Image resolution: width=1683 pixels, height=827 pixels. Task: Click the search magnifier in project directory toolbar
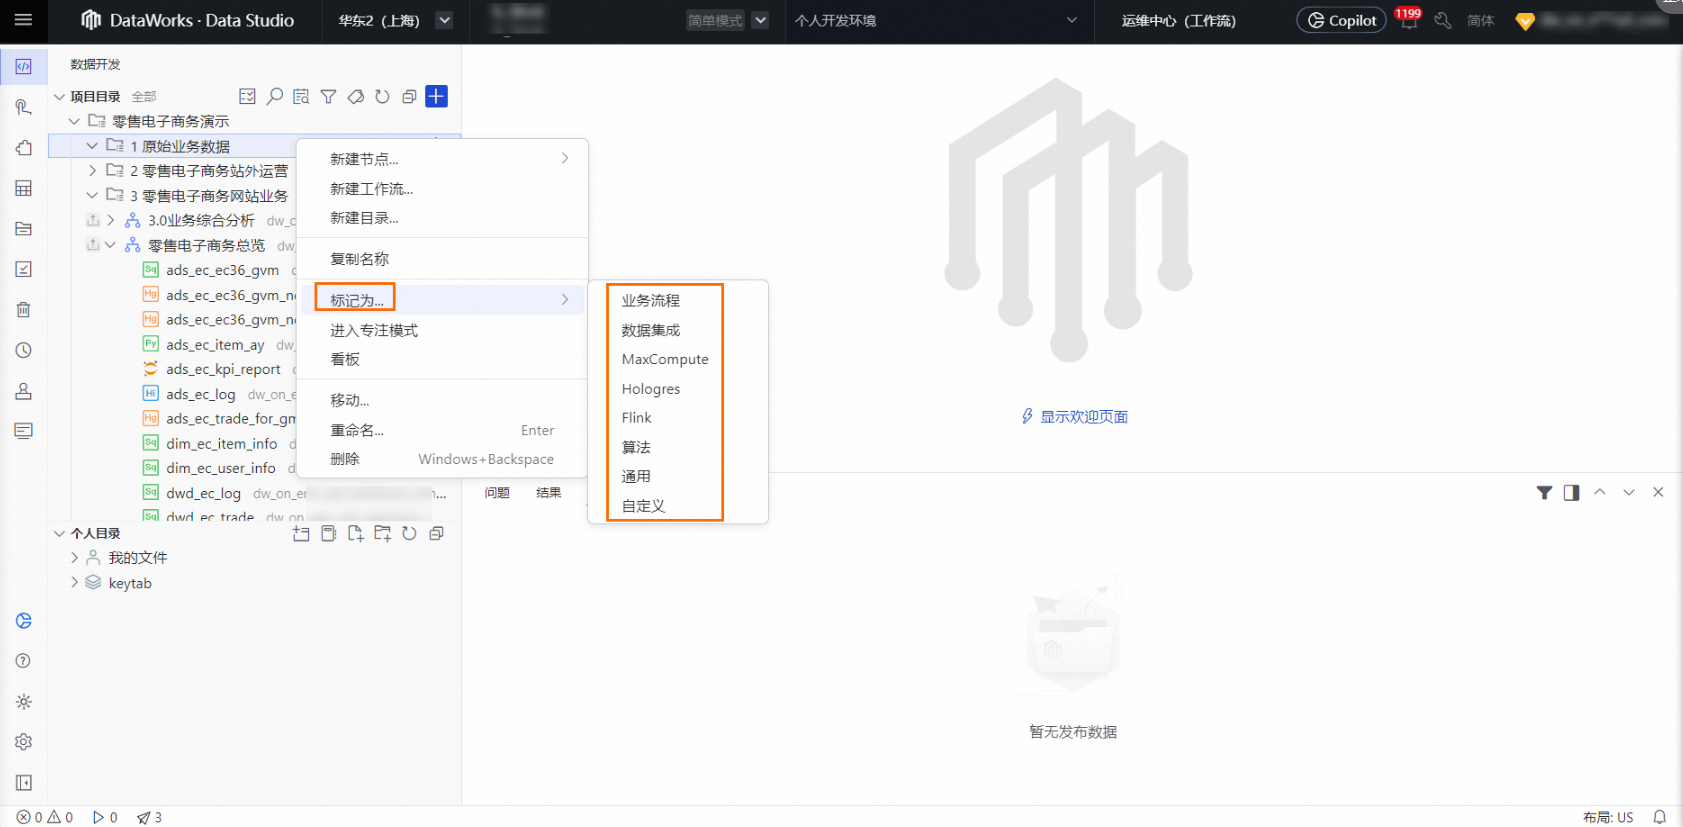pyautogui.click(x=274, y=96)
